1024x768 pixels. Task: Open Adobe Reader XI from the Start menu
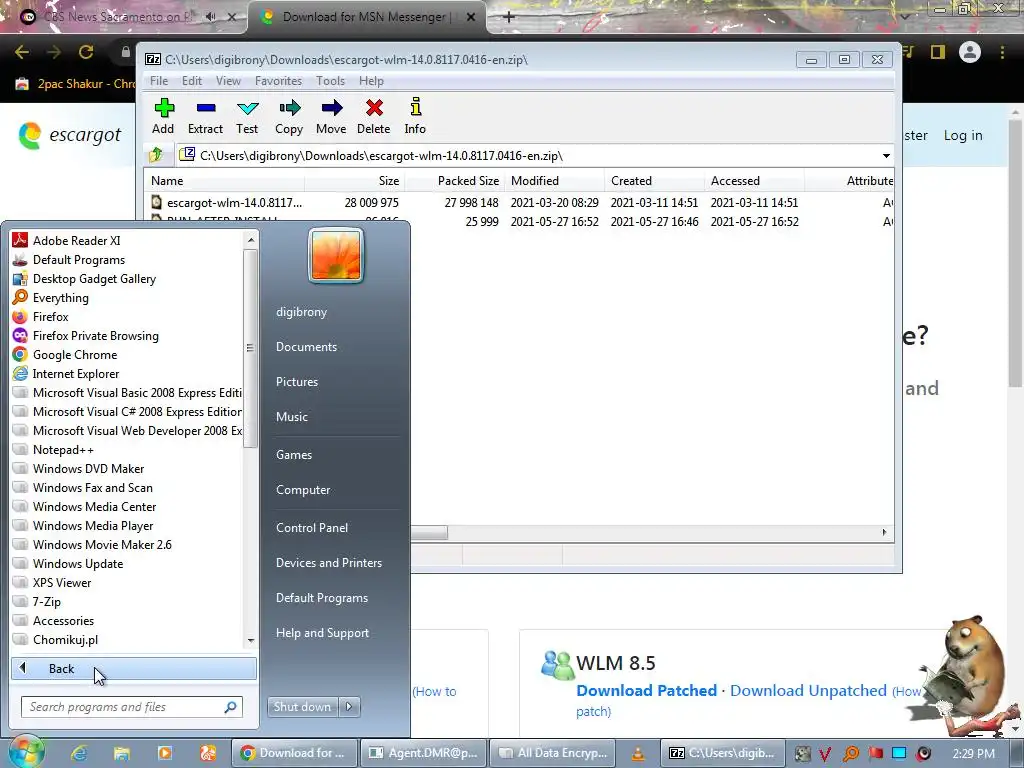[76, 240]
